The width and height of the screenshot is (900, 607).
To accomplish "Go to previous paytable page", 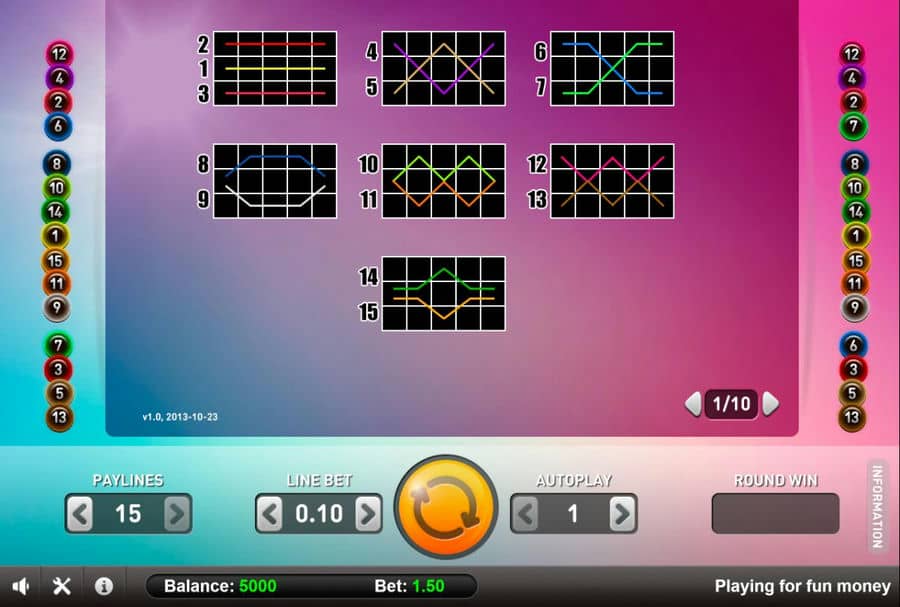I will point(693,404).
